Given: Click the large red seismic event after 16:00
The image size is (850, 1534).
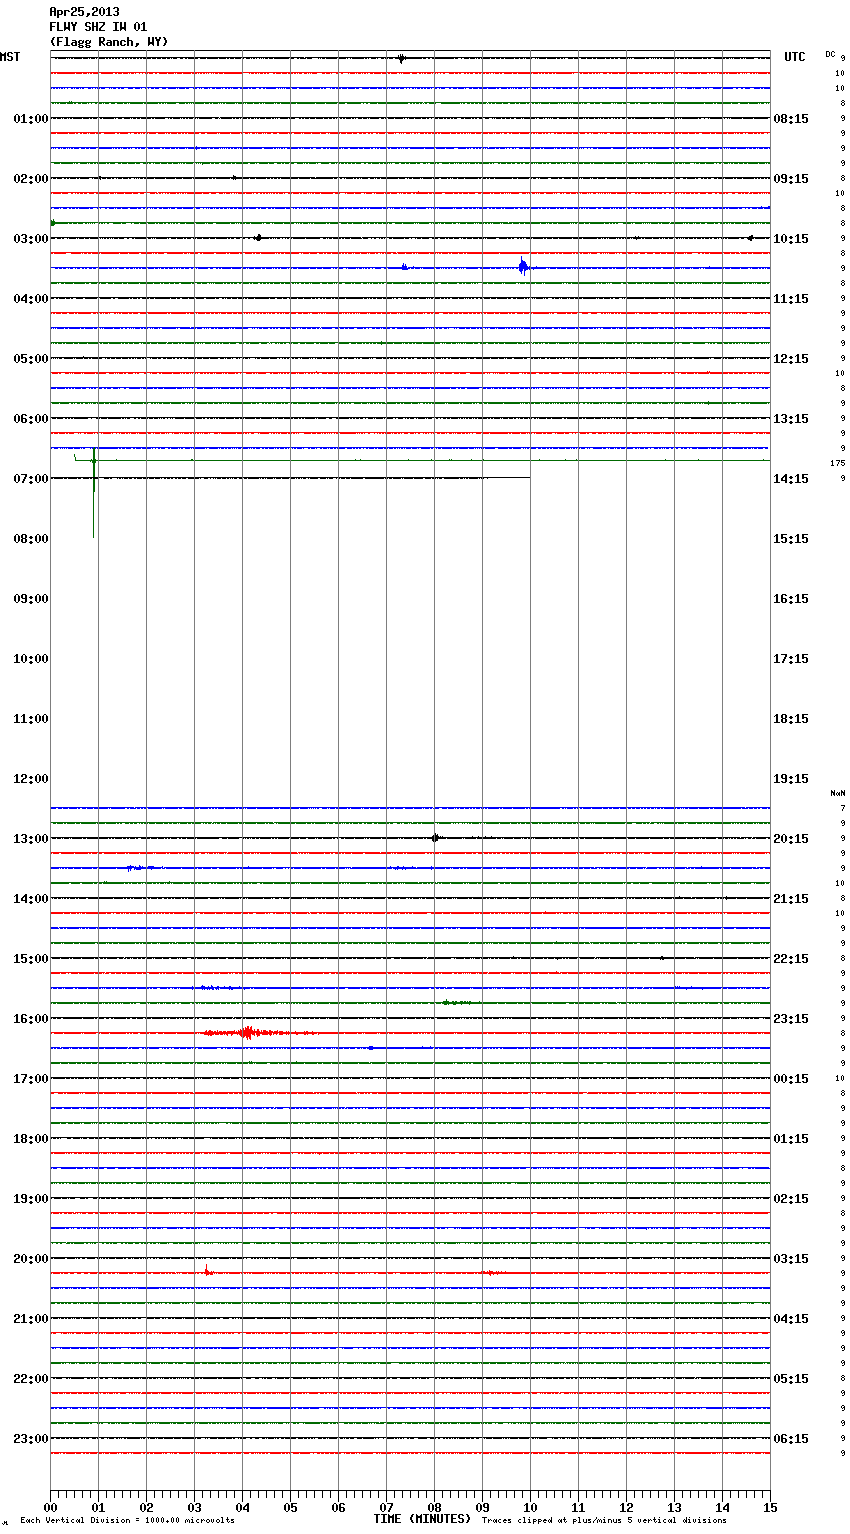Looking at the screenshot, I should click(258, 1033).
